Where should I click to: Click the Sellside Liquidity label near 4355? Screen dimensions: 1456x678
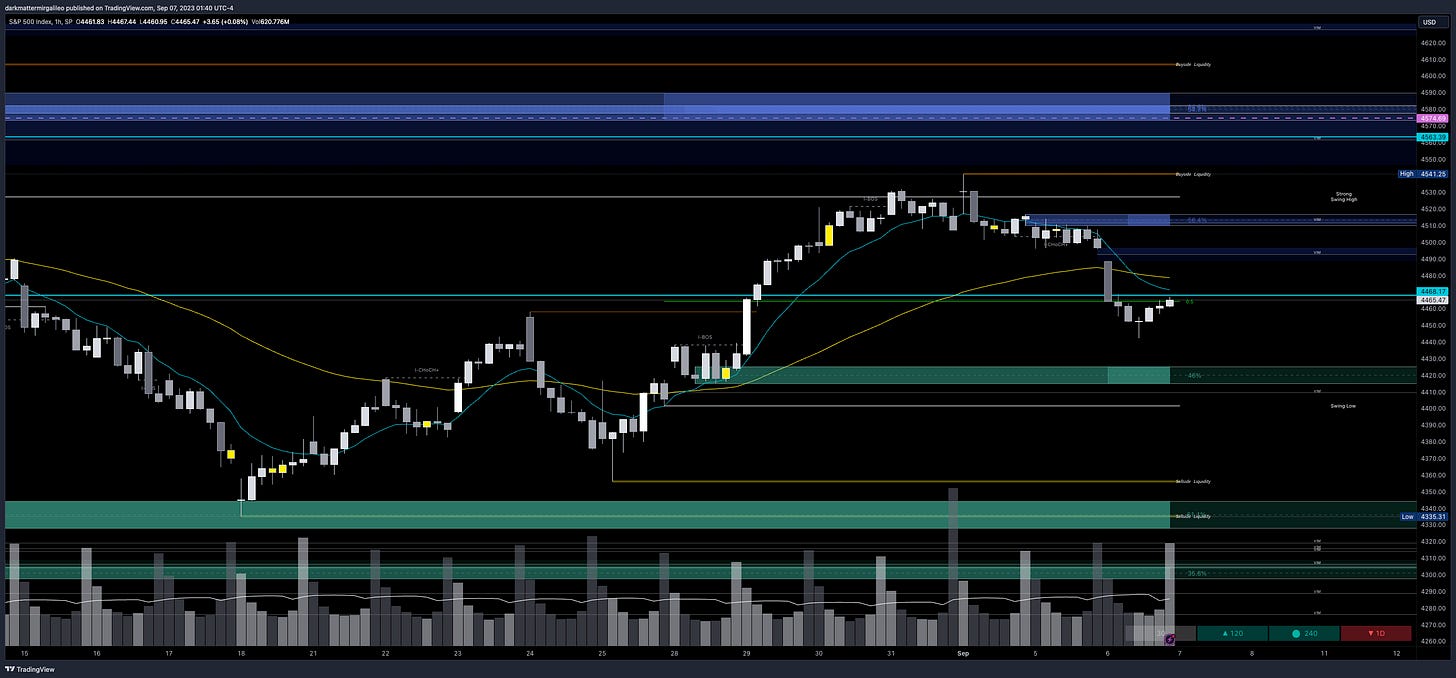(1193, 481)
